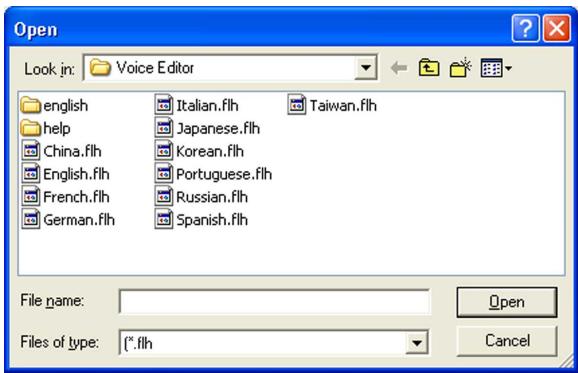Screen dimensions: 578x373
Task: Click the 'China.flh' file name
Action: coord(72,151)
